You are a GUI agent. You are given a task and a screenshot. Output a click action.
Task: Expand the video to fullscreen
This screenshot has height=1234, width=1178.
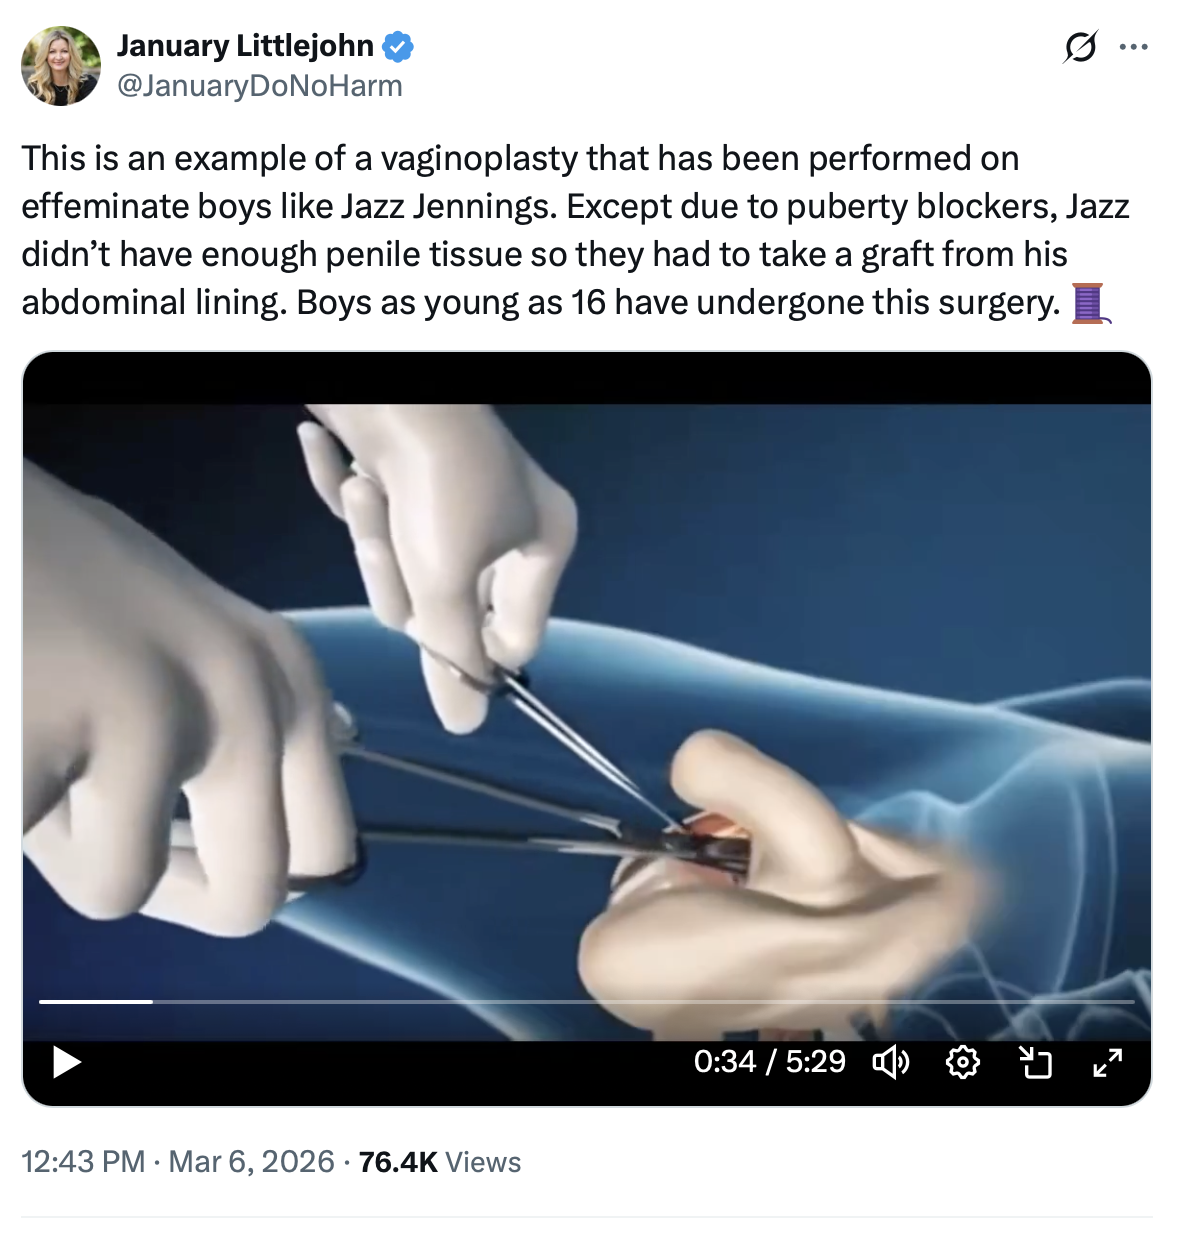1107,1062
